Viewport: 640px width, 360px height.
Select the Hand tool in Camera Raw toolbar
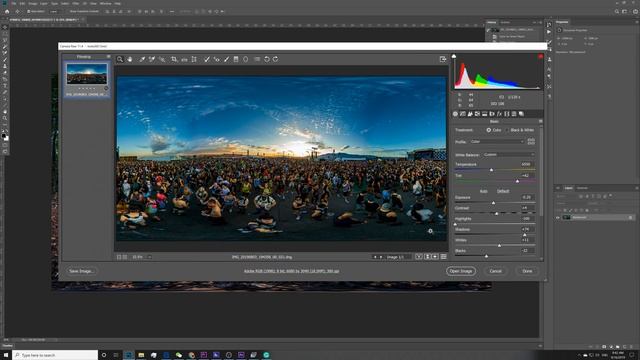point(130,60)
